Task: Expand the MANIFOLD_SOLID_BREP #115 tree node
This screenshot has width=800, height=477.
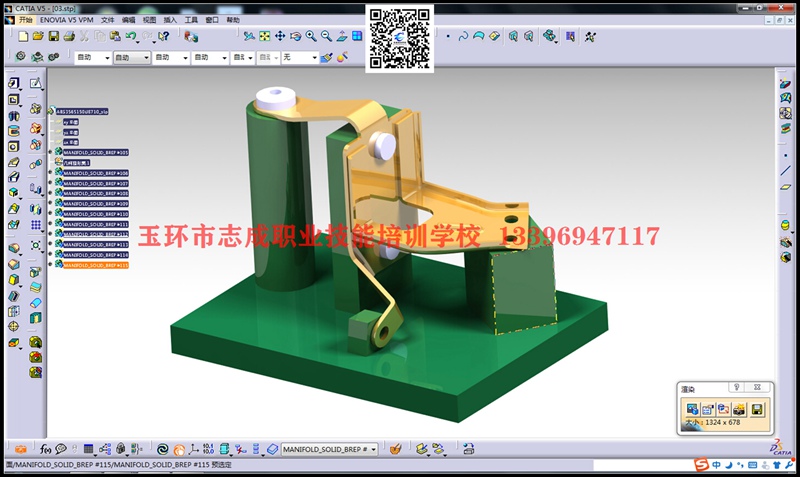Action: [51, 264]
